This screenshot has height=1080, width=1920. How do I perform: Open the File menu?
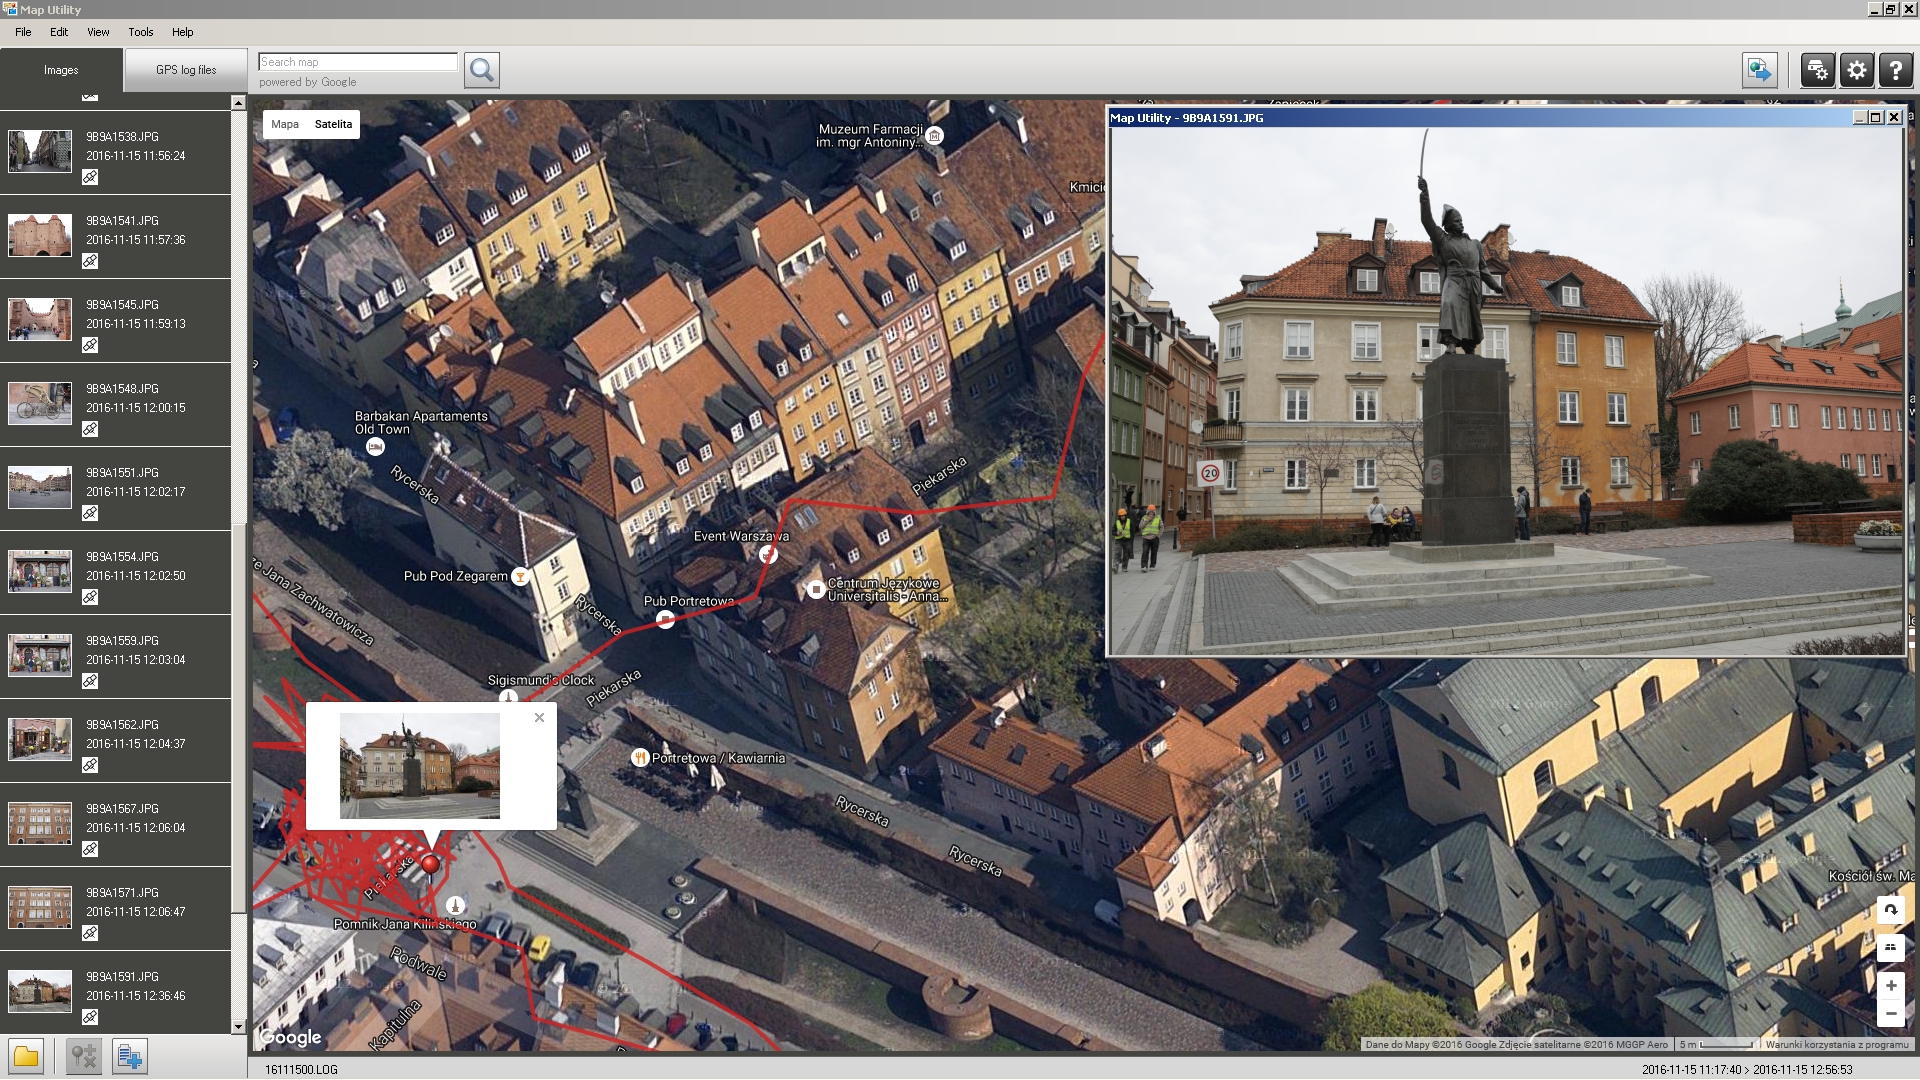23,32
